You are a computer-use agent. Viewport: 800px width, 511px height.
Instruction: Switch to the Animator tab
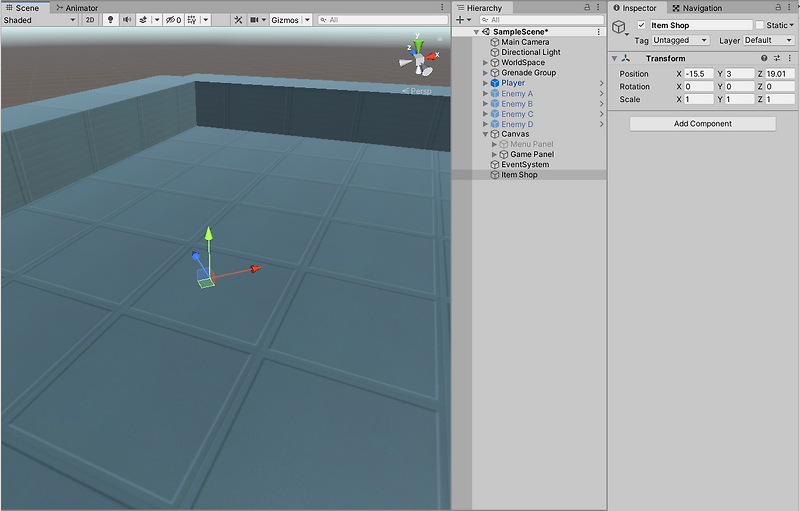point(77,8)
